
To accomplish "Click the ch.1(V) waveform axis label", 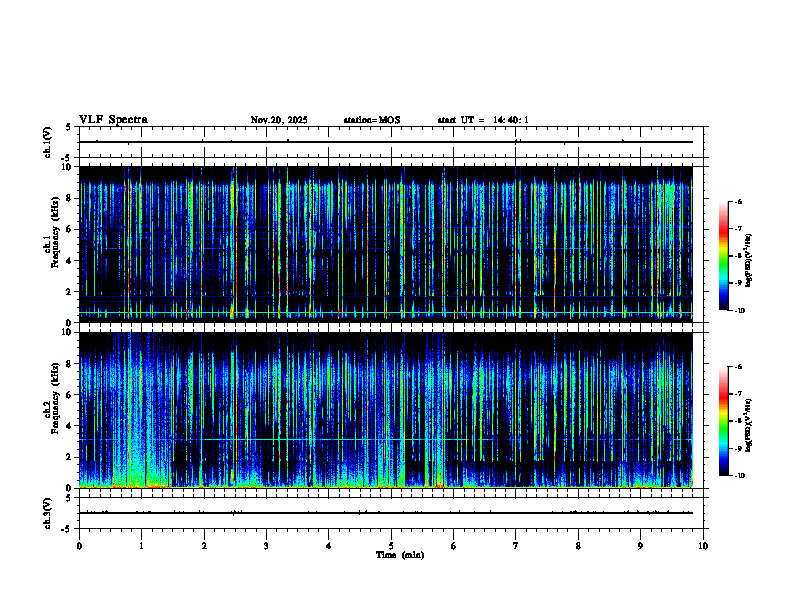I will [48, 142].
